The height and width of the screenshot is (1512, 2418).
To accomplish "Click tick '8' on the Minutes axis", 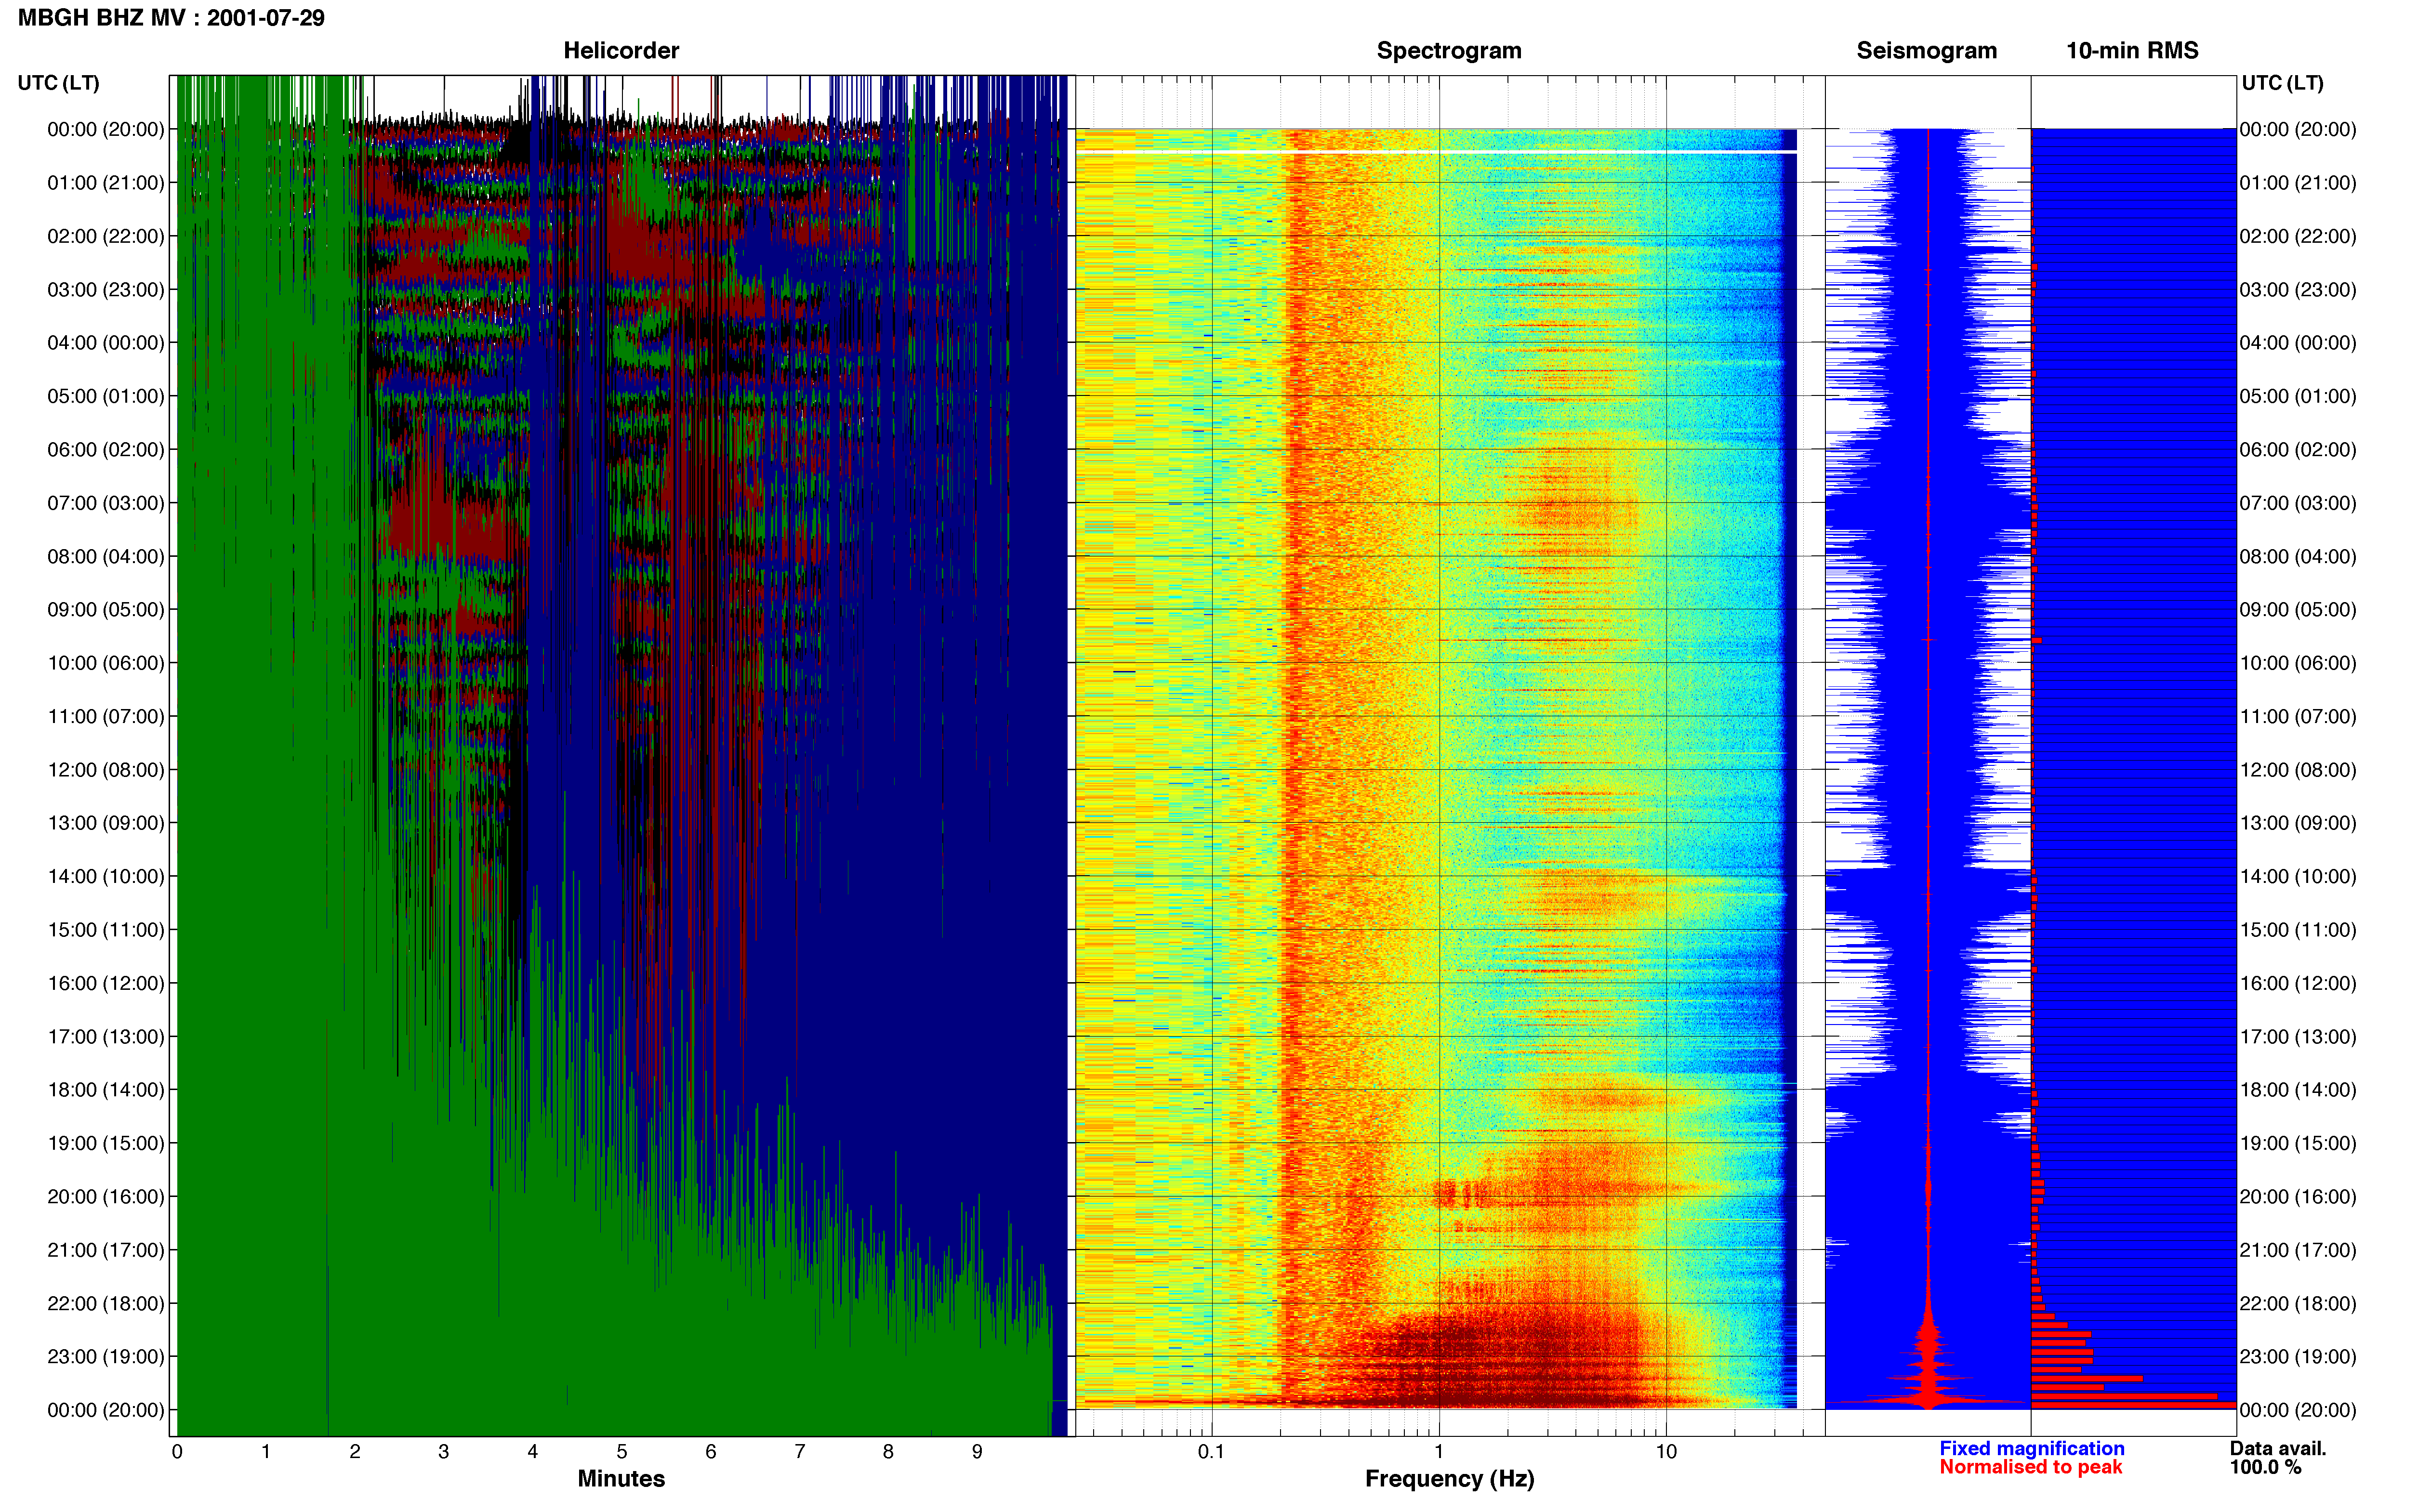I will click(888, 1452).
